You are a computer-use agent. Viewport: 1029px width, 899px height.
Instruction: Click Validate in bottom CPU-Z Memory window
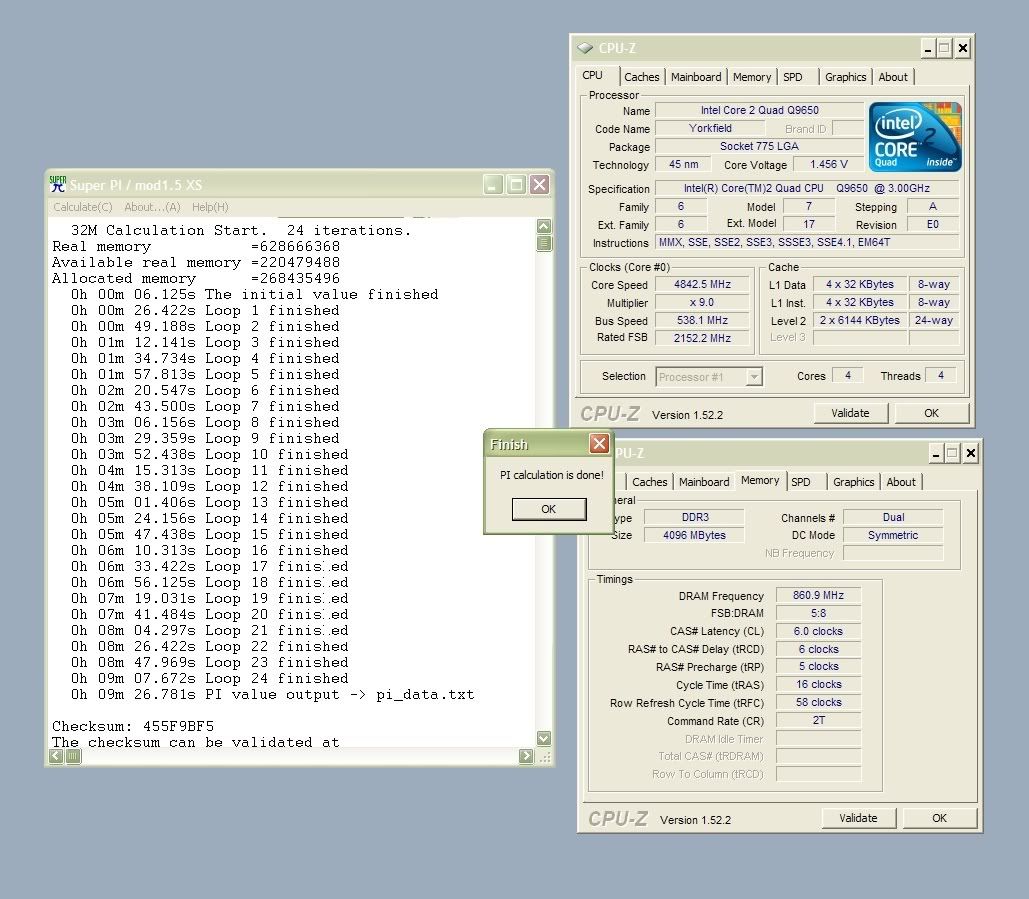coord(858,818)
